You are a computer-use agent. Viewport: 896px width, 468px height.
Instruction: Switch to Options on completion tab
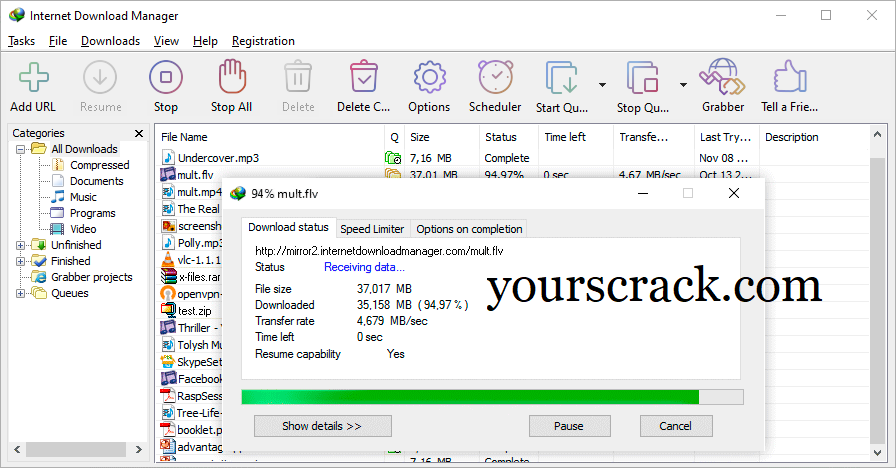pyautogui.click(x=469, y=229)
